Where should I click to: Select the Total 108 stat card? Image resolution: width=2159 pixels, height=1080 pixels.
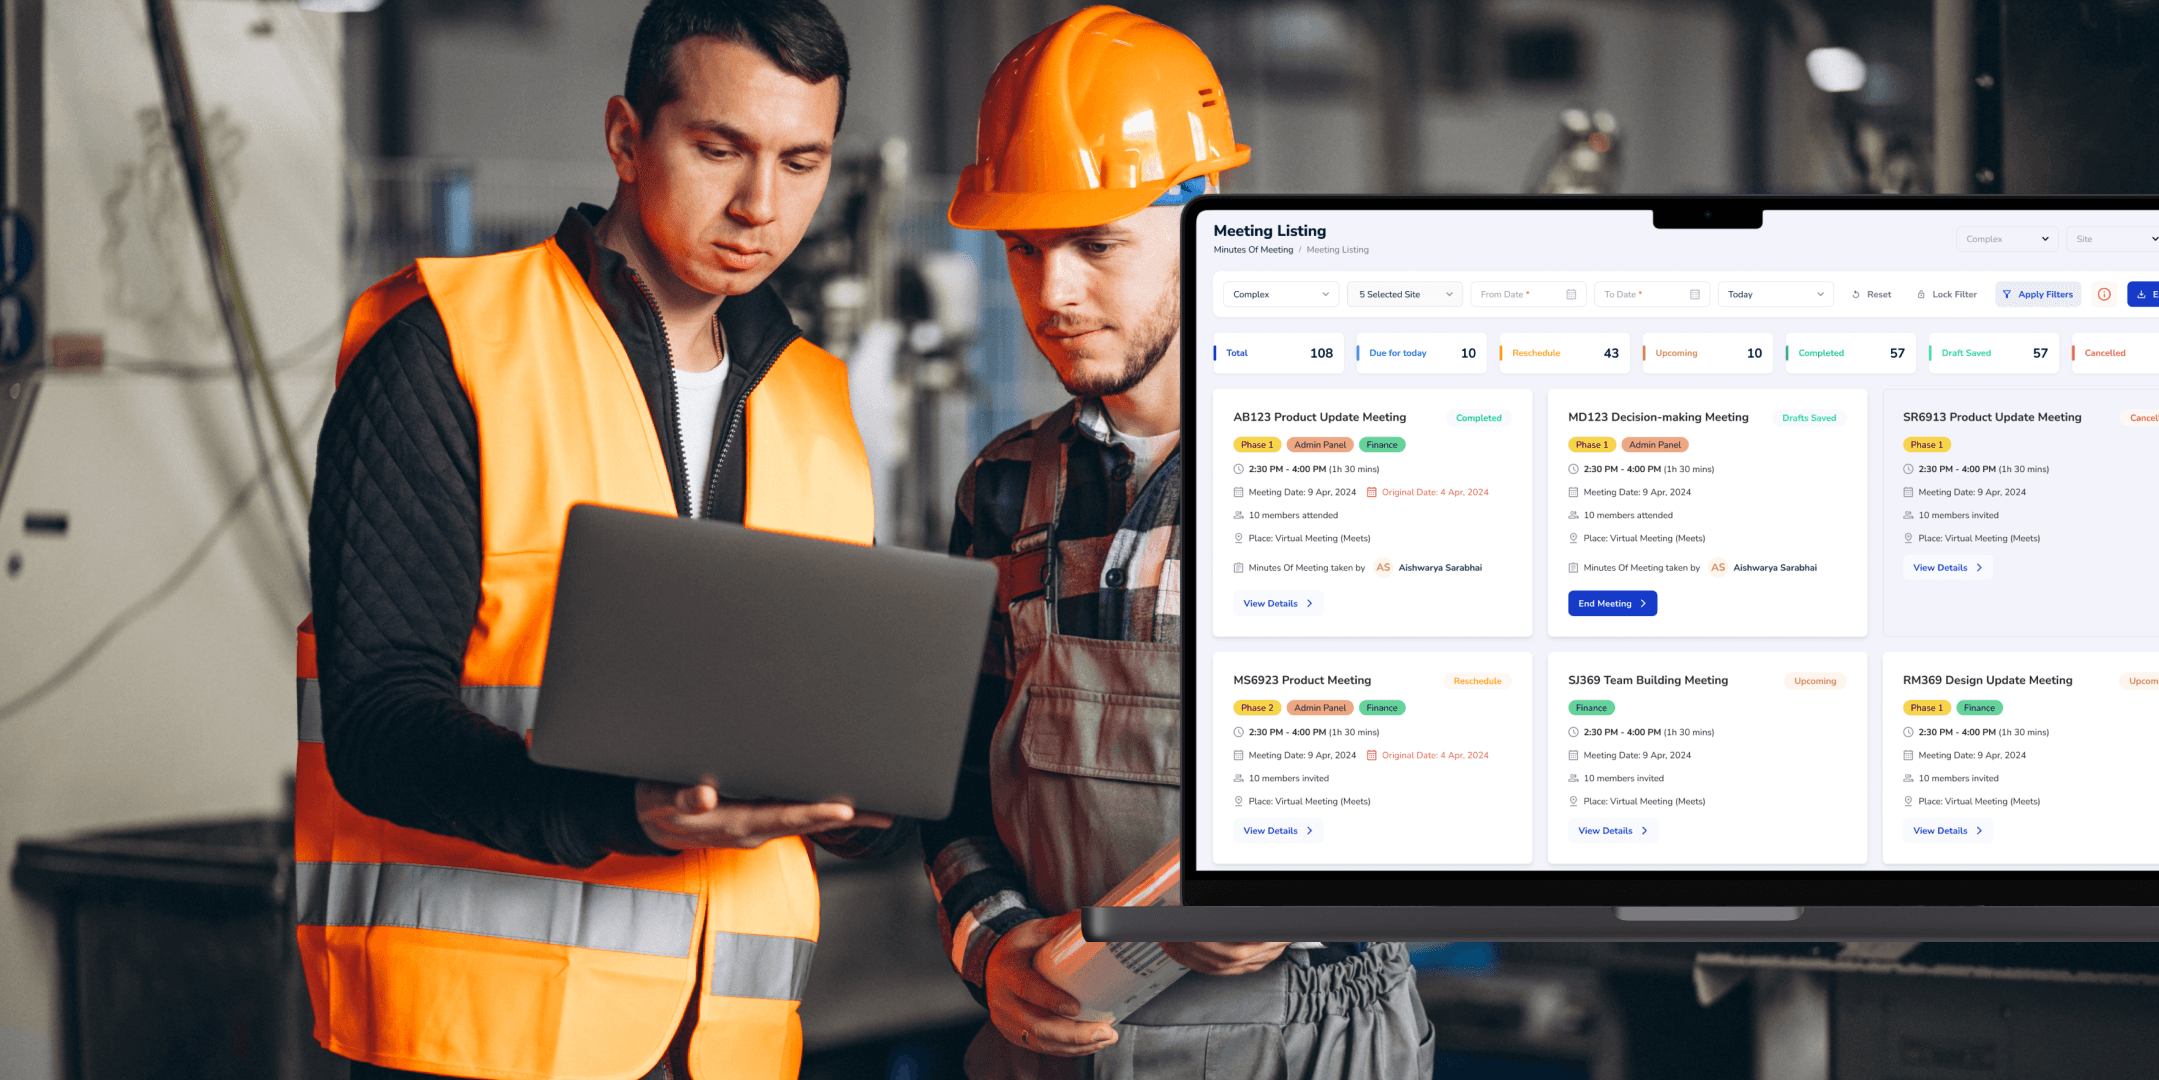[x=1279, y=353]
